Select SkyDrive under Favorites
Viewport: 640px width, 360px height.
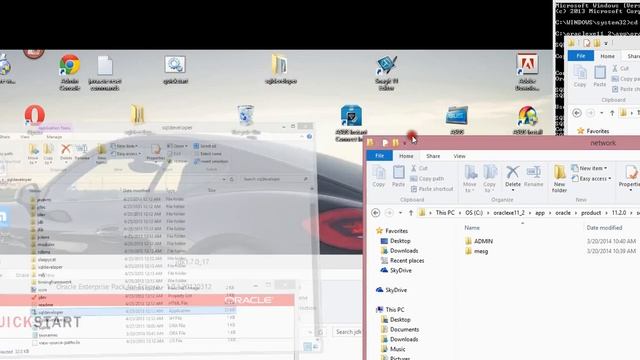click(x=396, y=270)
